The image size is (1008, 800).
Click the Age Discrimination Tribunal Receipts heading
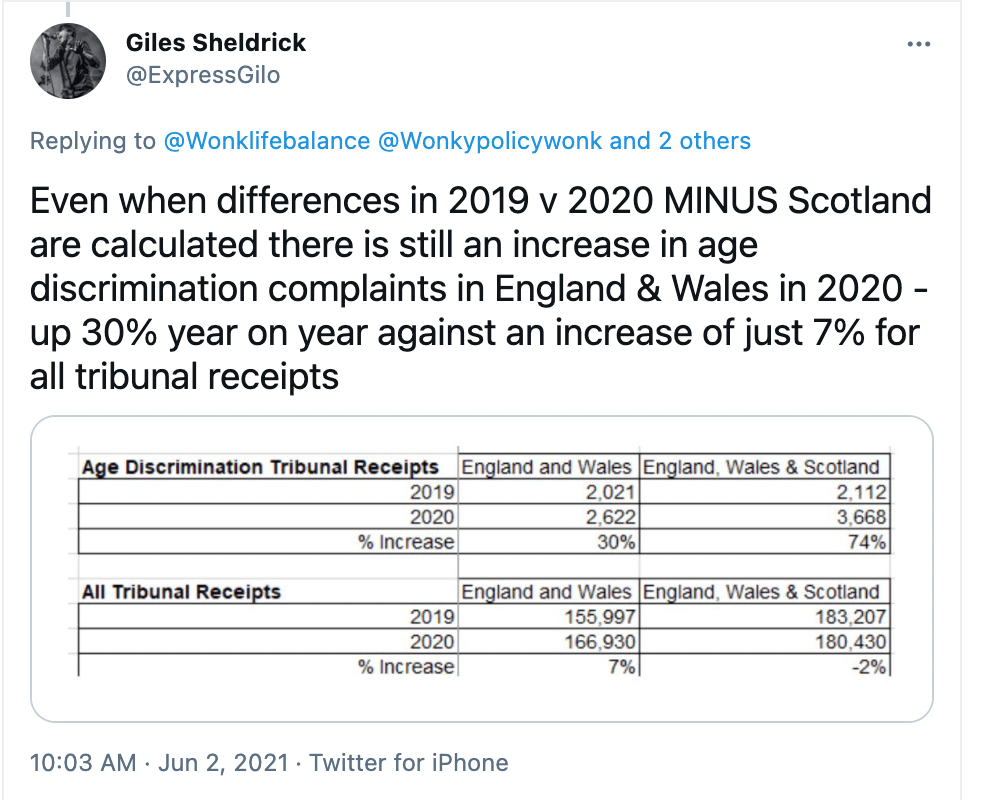click(260, 467)
